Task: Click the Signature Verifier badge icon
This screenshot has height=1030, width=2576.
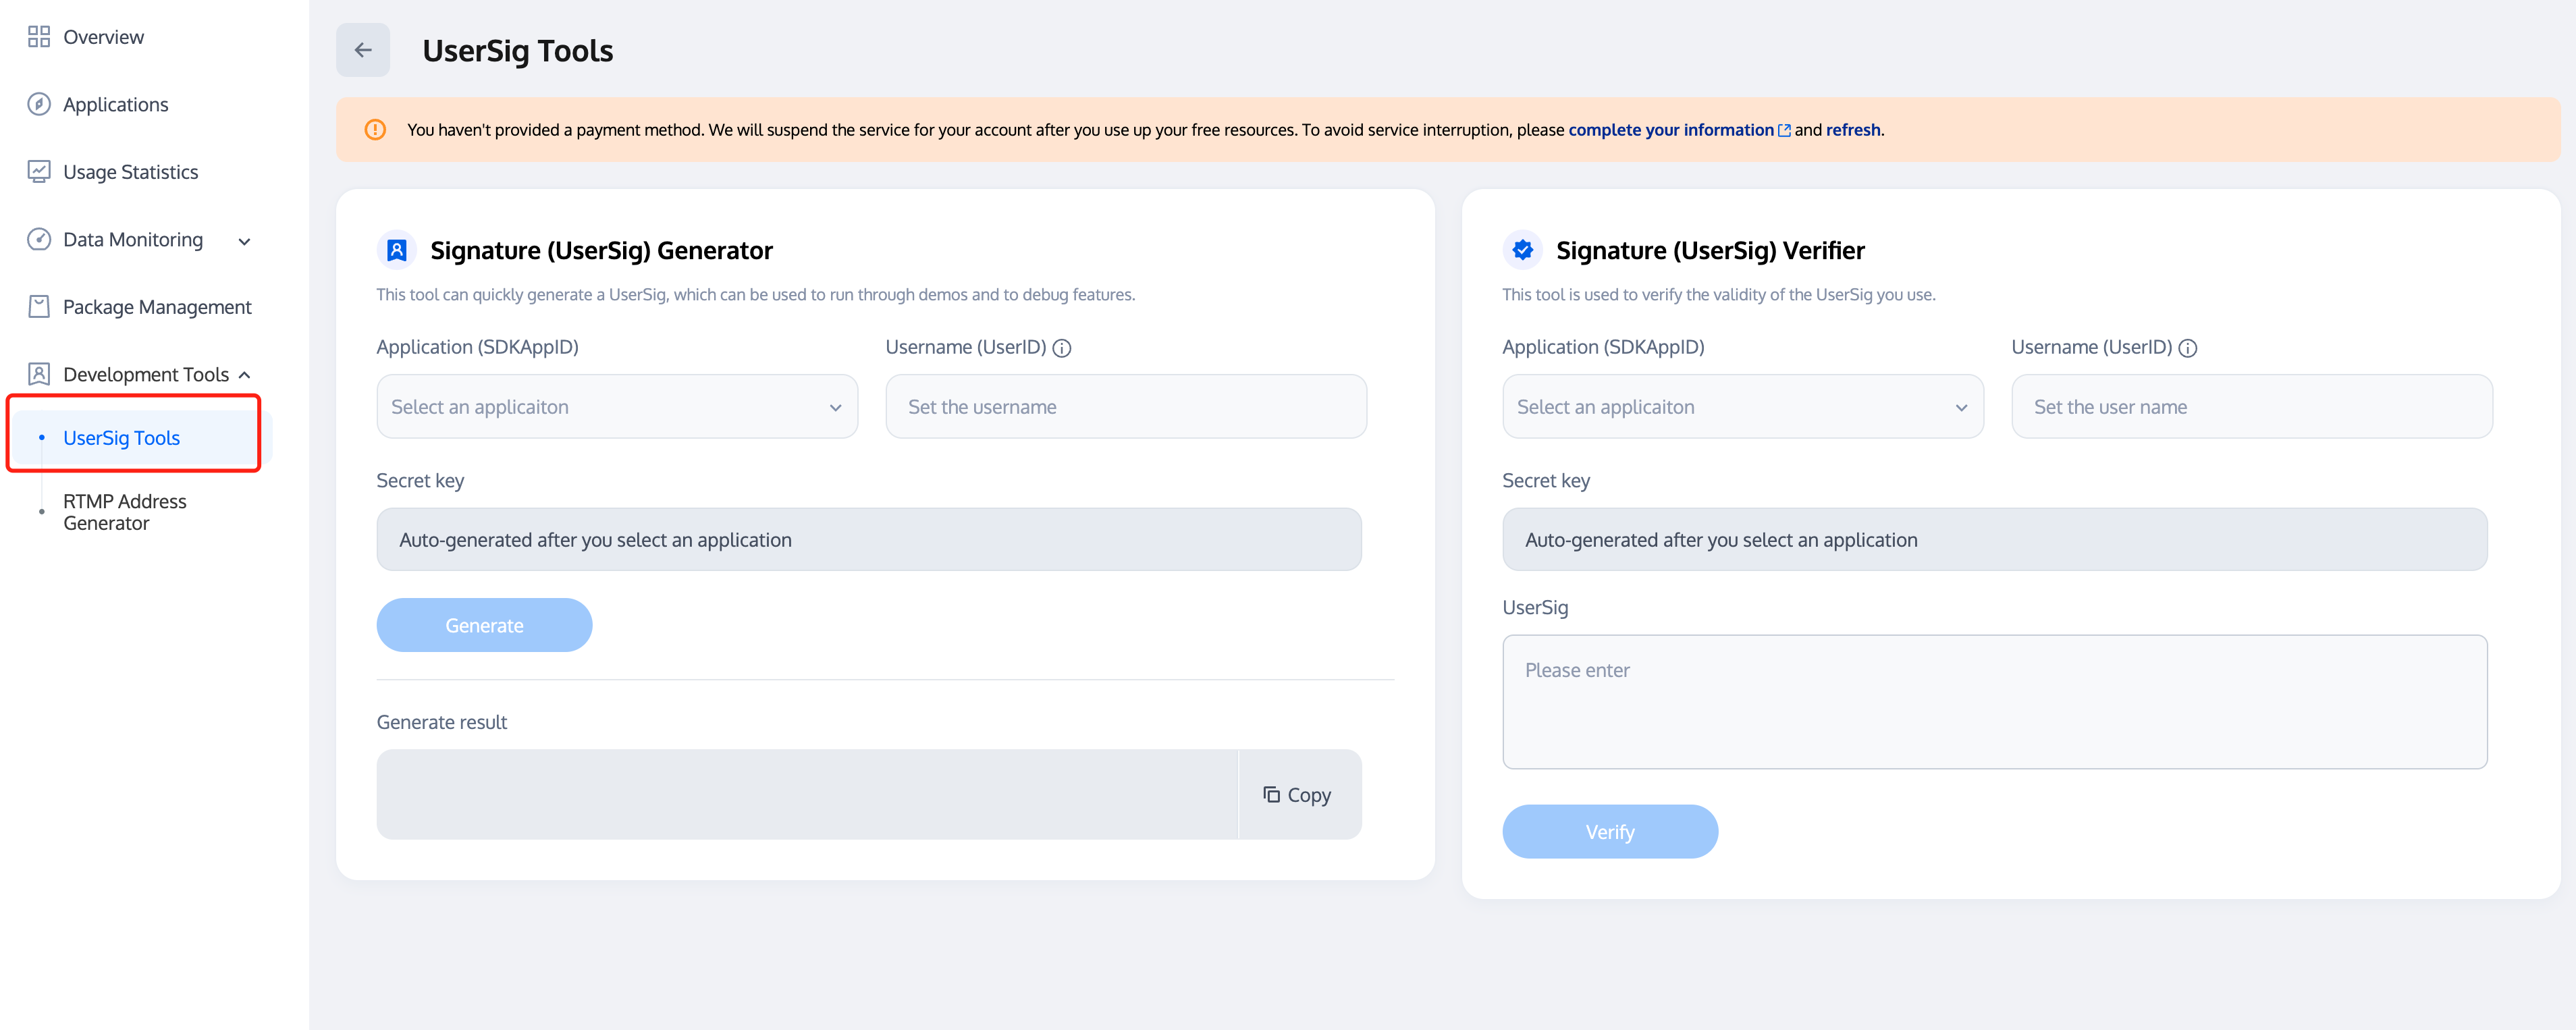Action: pos(1522,250)
